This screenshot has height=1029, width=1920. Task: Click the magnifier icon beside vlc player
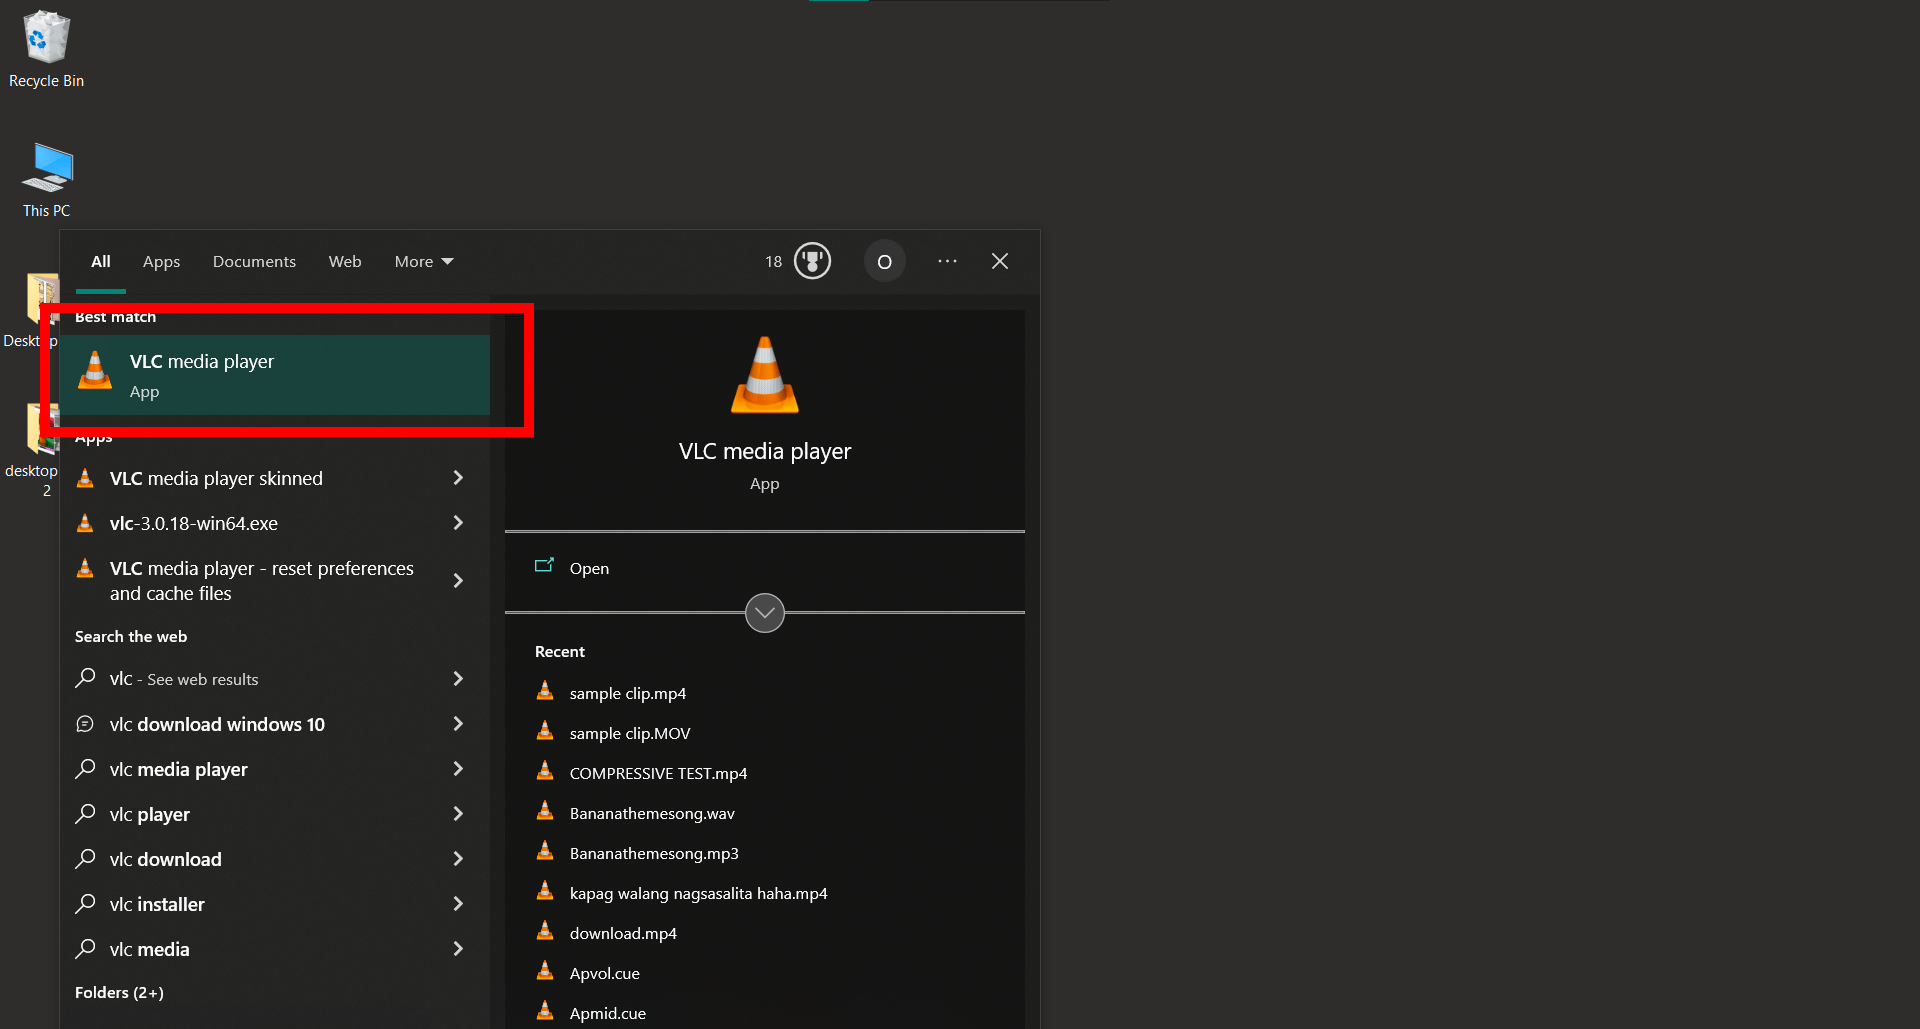point(85,813)
